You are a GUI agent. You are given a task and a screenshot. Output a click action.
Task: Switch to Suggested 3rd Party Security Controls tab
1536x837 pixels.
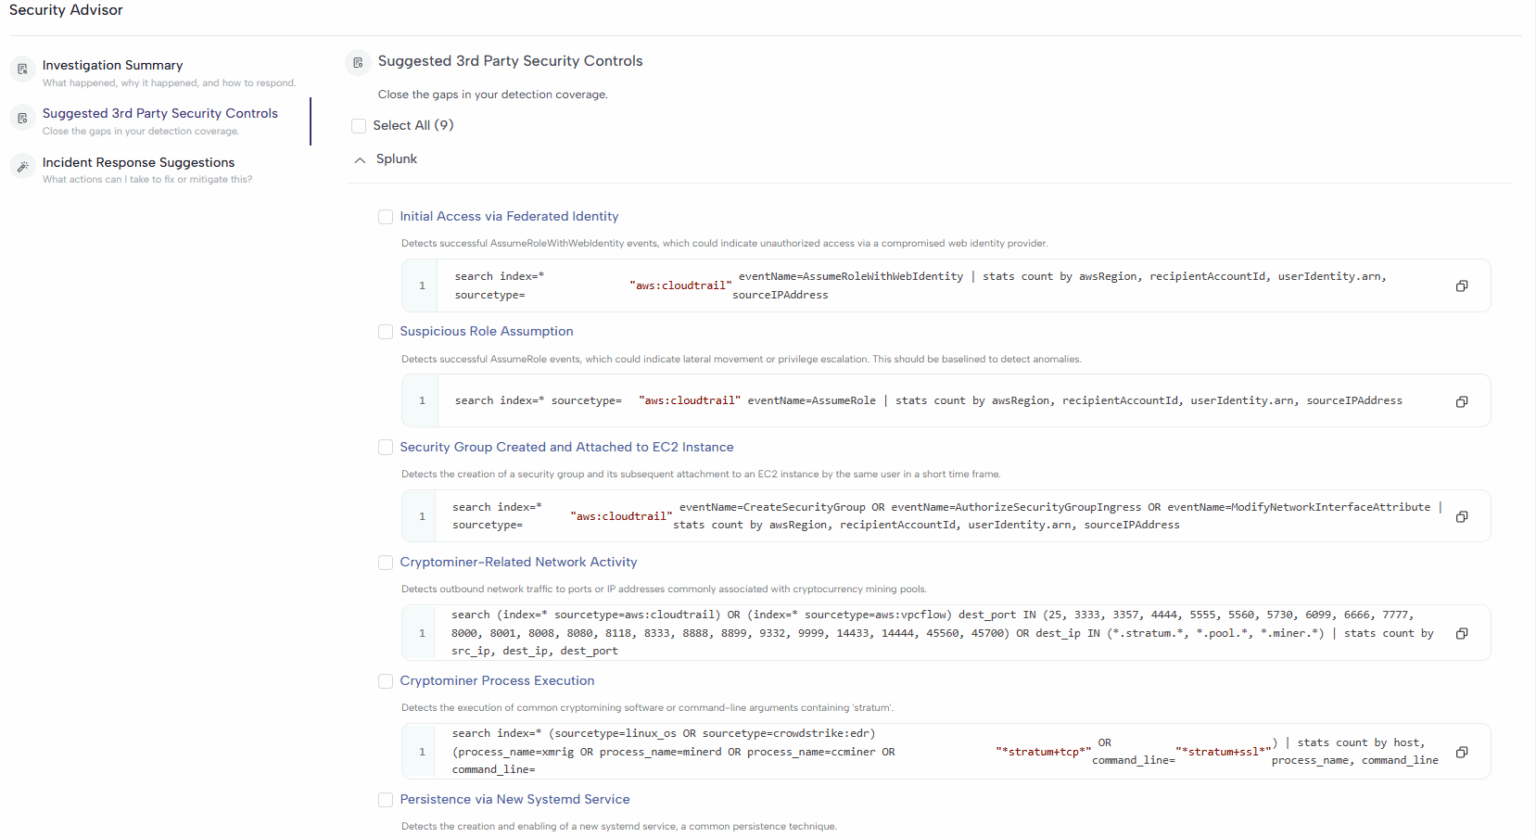tap(160, 121)
